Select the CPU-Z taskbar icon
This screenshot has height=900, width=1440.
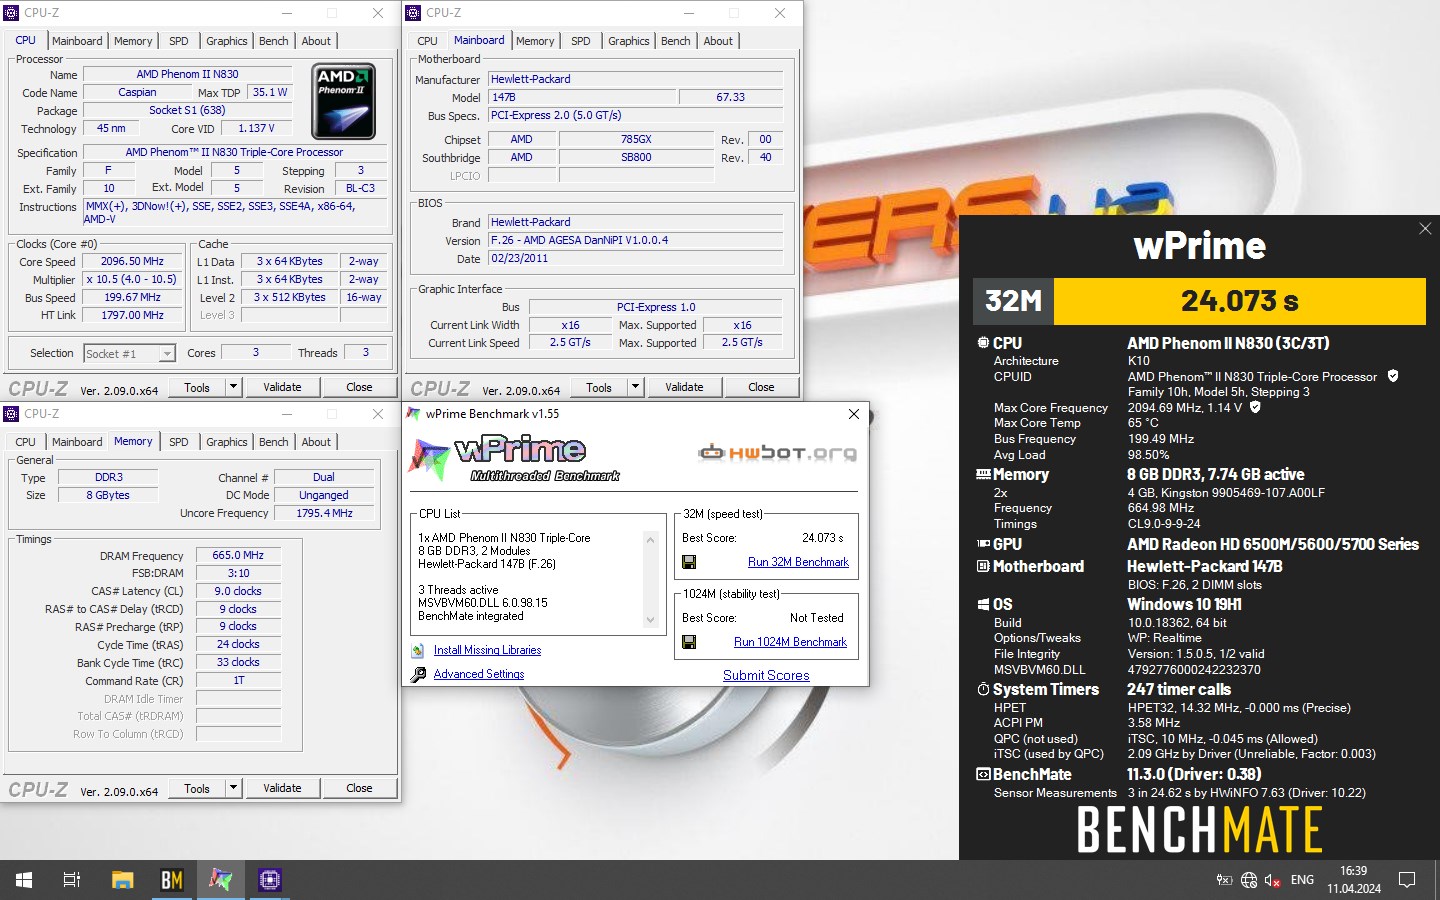coord(269,880)
